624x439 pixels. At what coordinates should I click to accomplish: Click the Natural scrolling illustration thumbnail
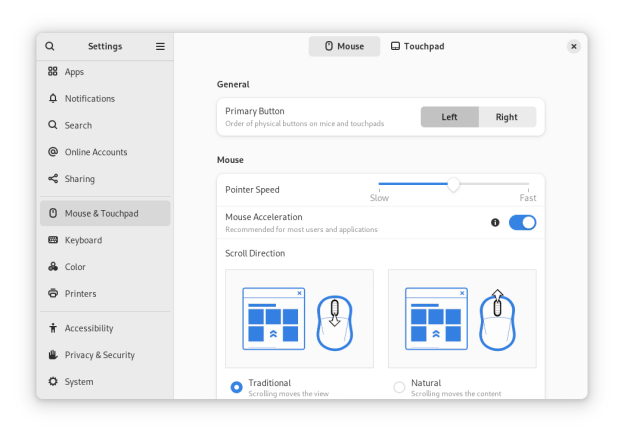tap(462, 318)
